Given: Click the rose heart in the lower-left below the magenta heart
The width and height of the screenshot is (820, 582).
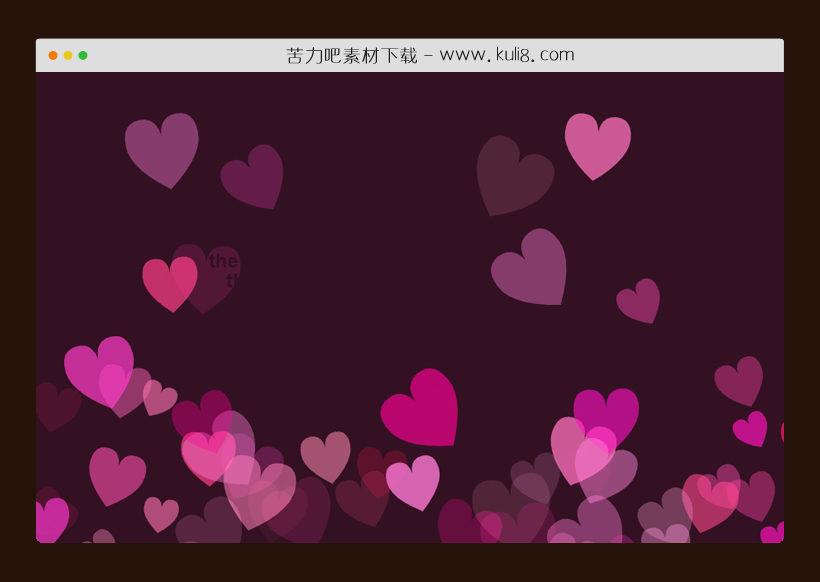Looking at the screenshot, I should pos(116,474).
